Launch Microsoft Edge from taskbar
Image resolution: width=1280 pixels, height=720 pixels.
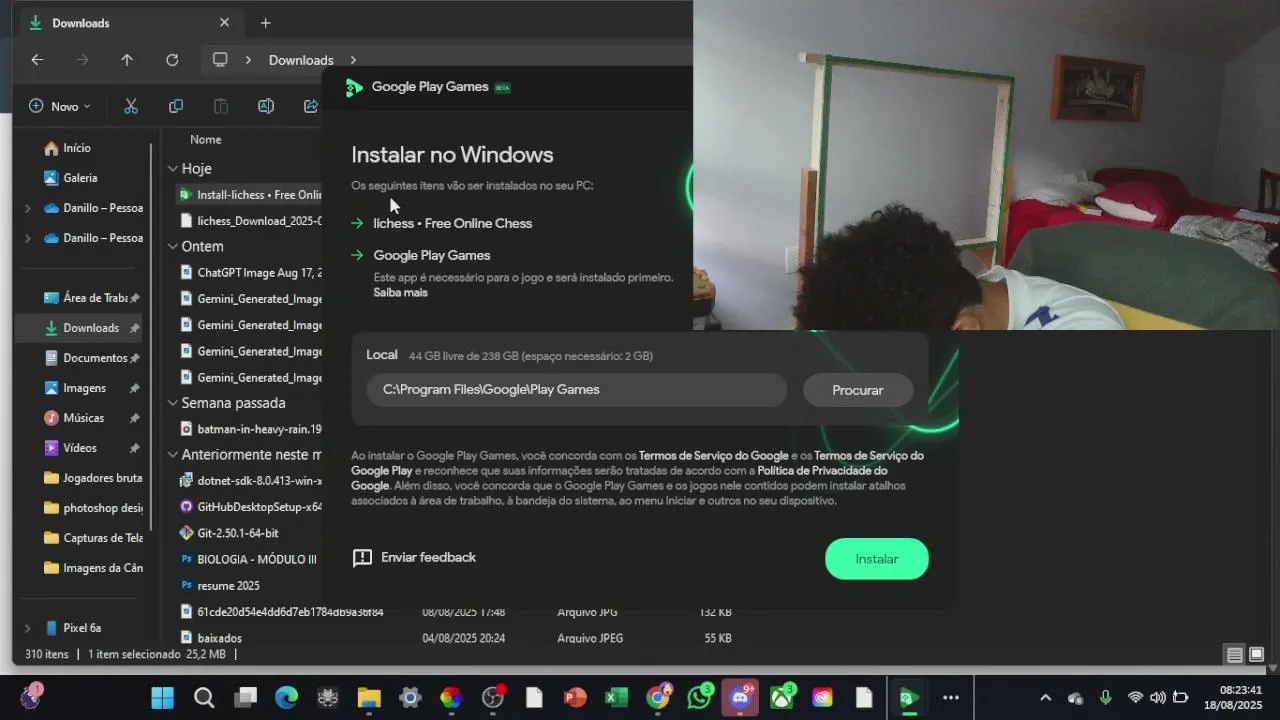(x=286, y=697)
